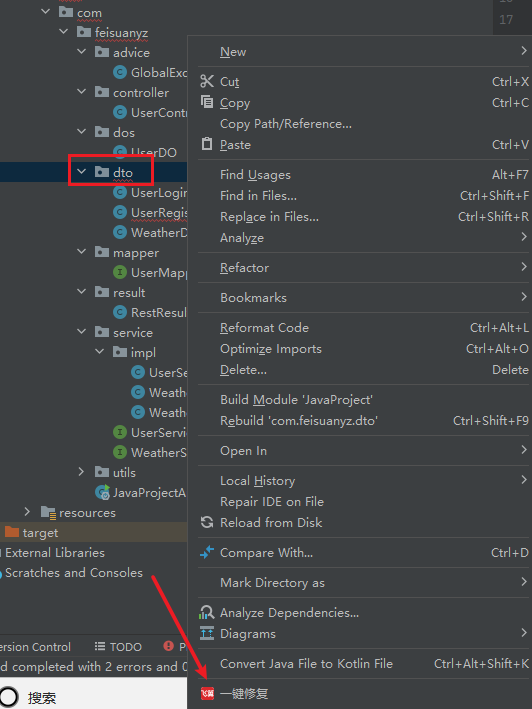Click the Compare With arrows icon
Image resolution: width=532 pixels, height=709 pixels.
(207, 552)
